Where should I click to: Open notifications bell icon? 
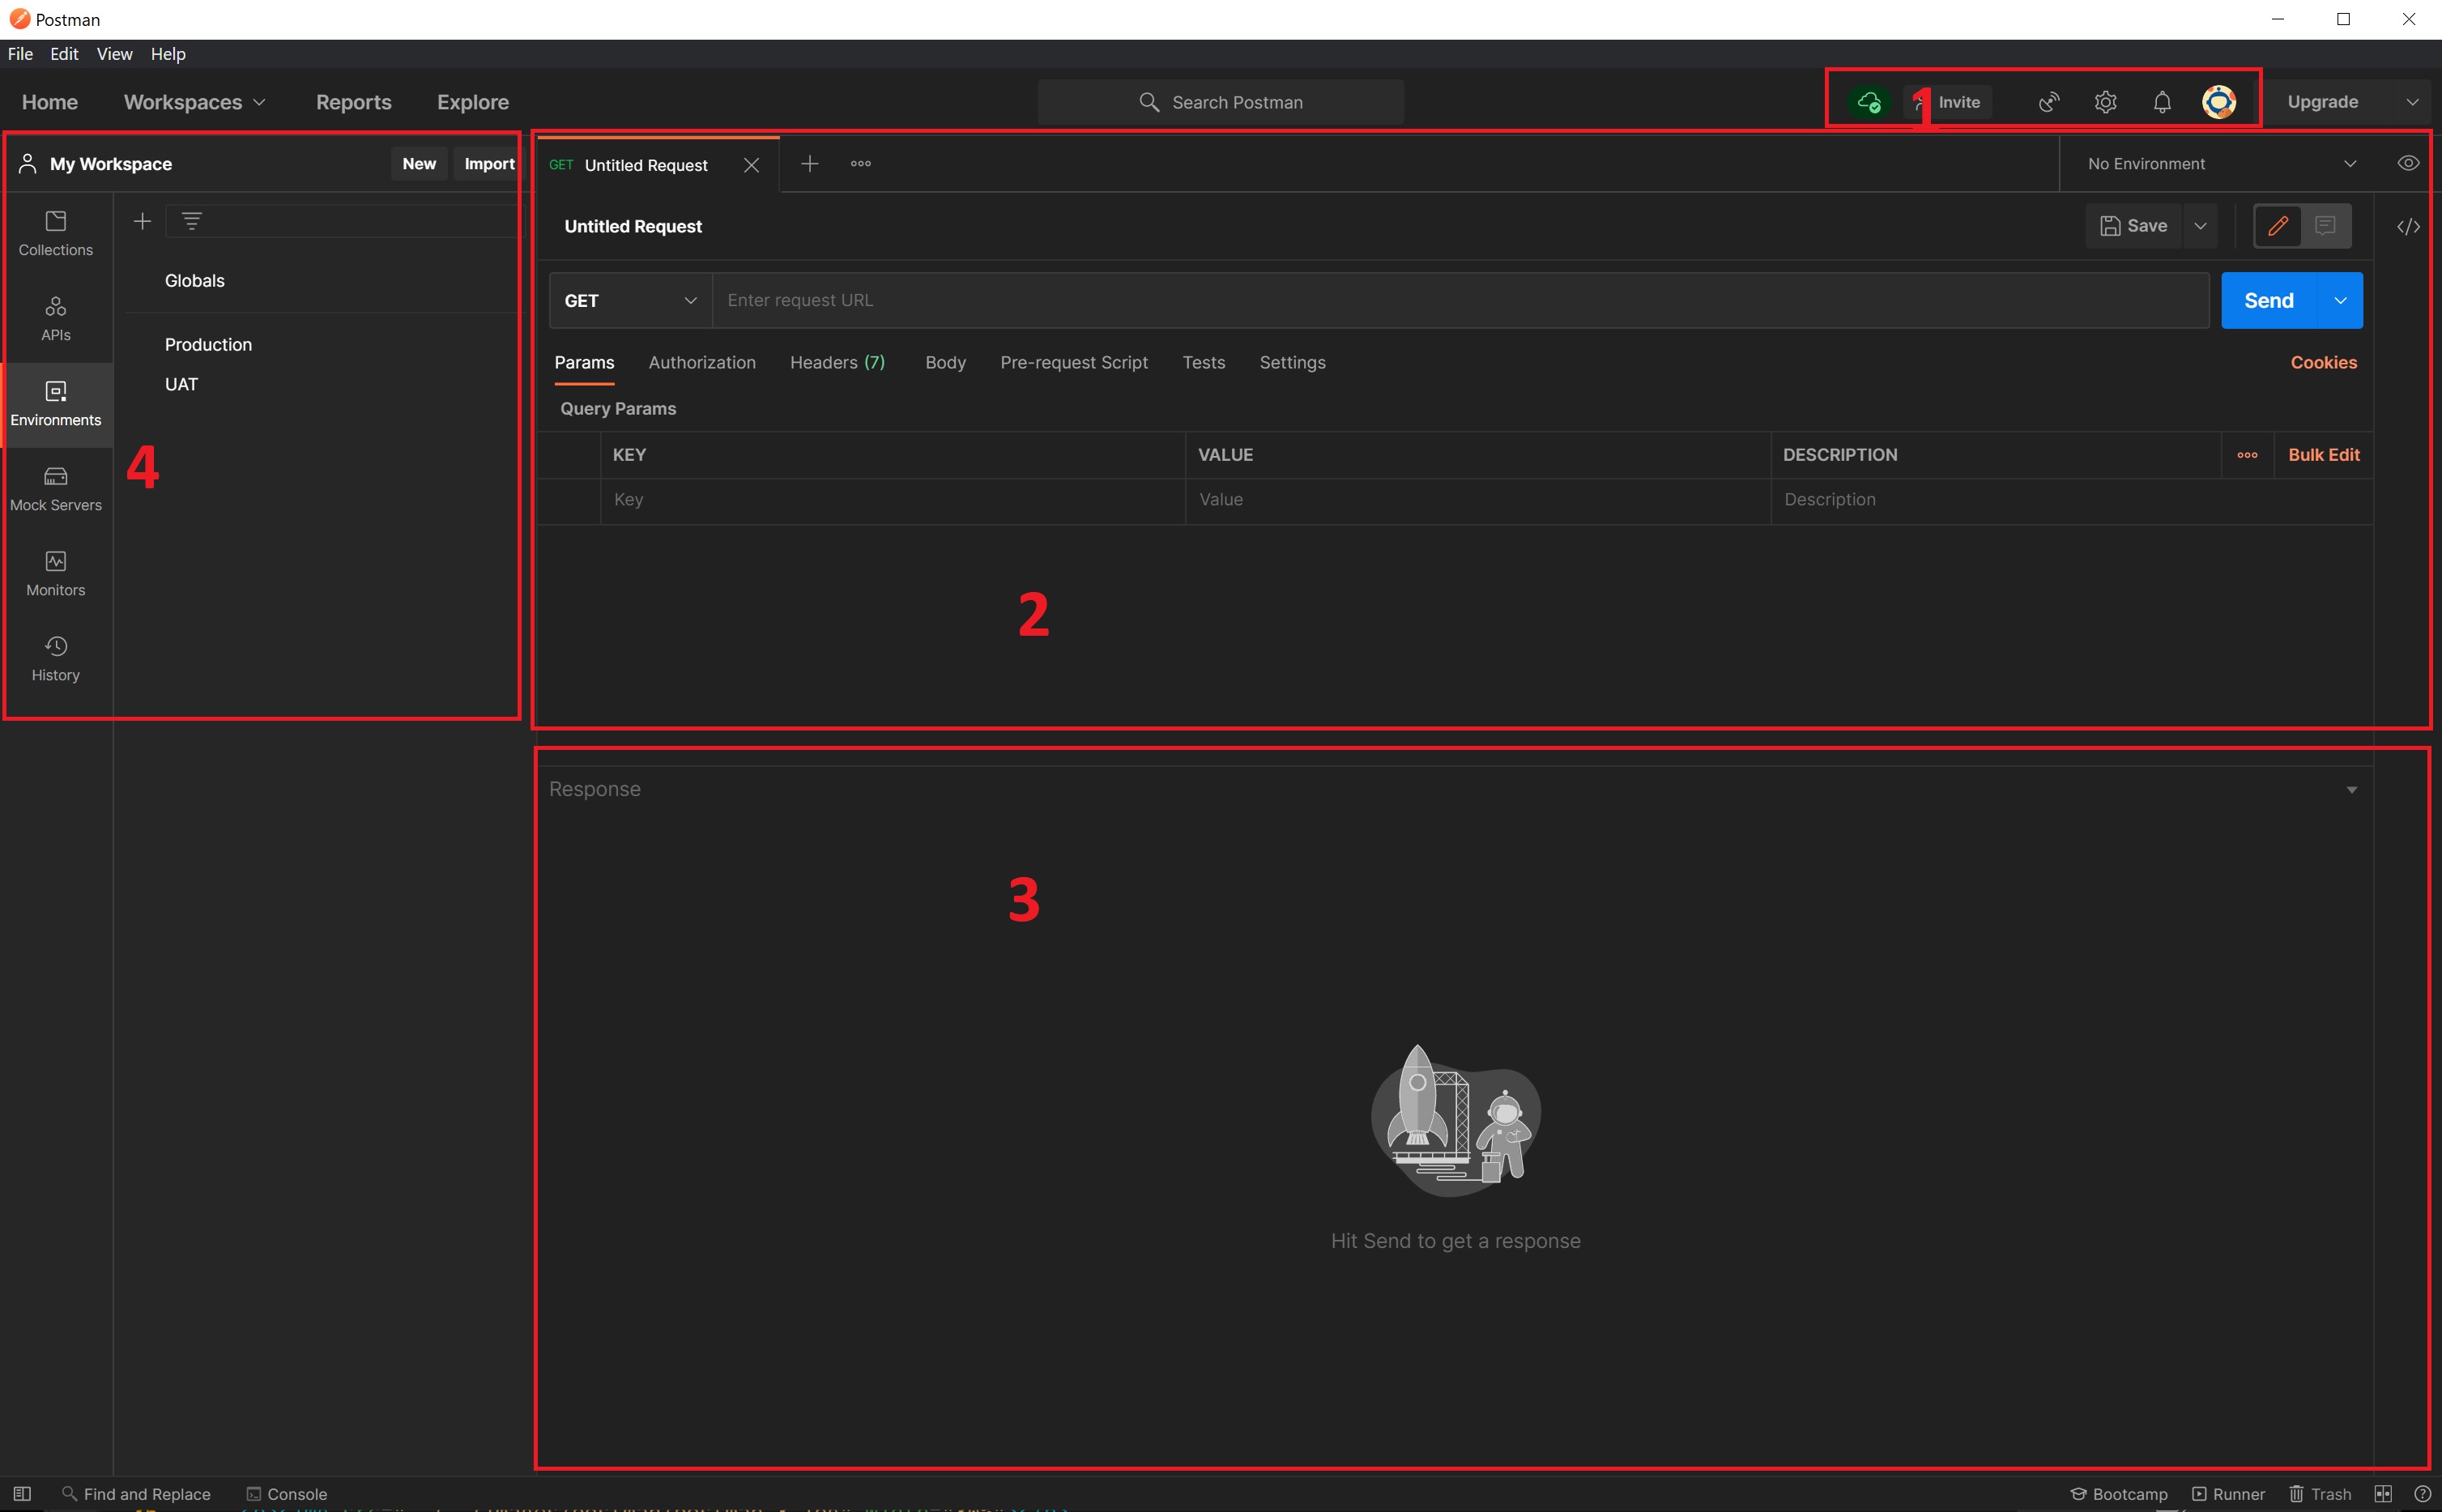2162,102
